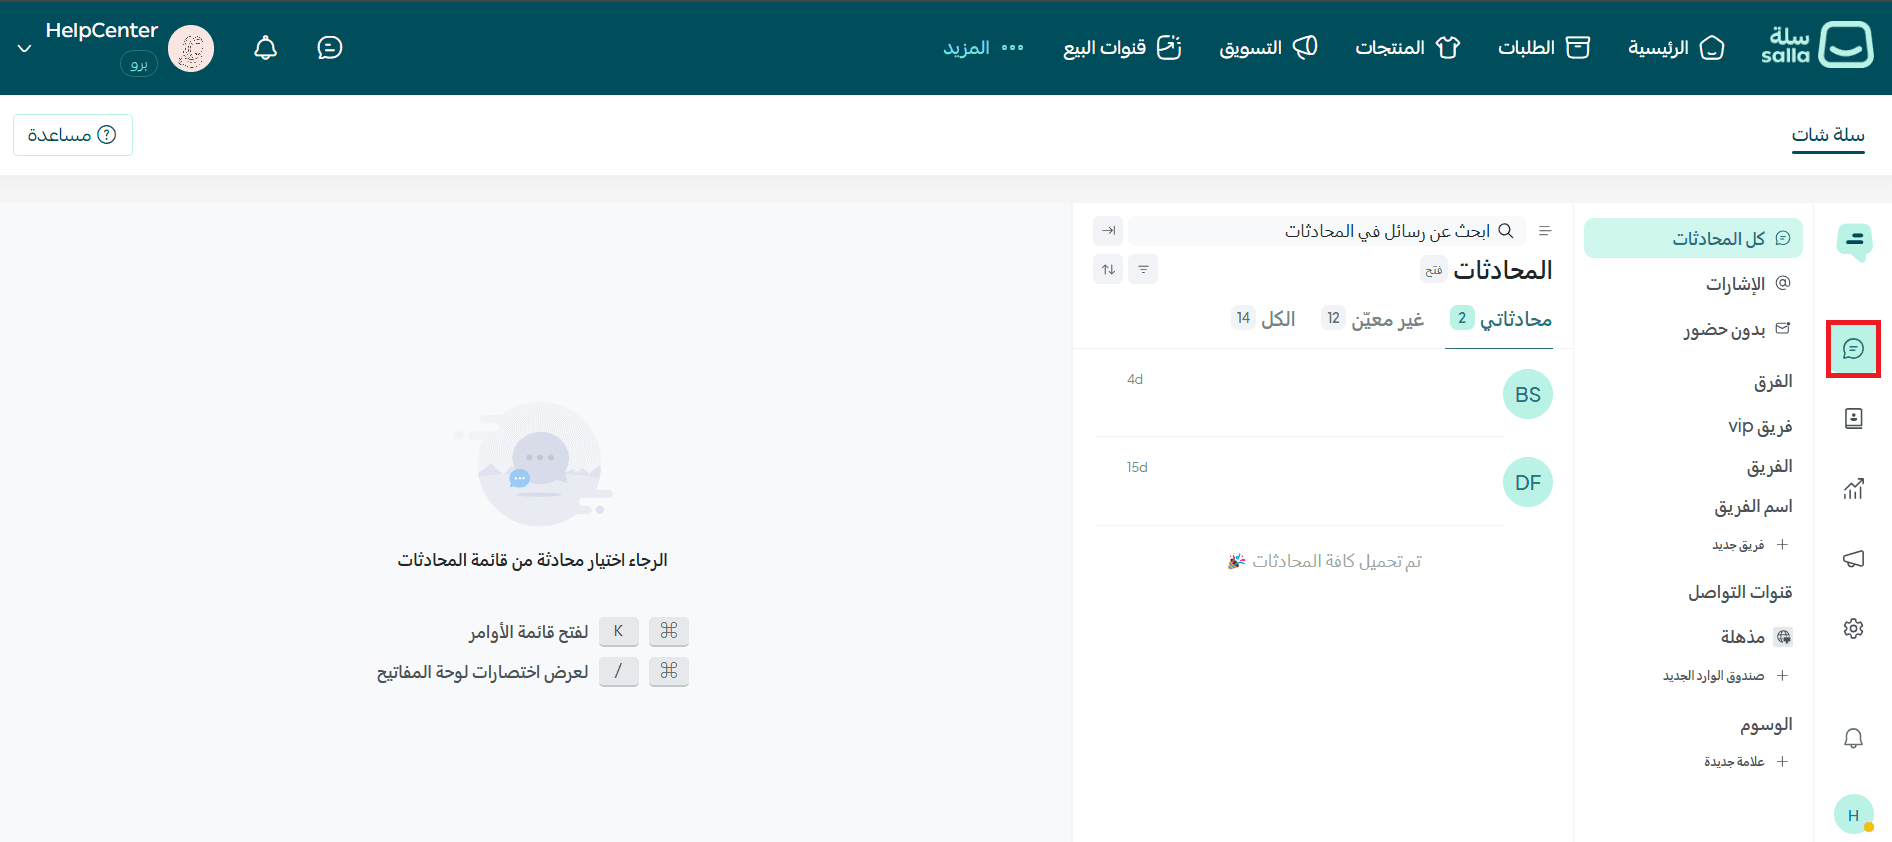Click the المحادثات conversations heading
The image size is (1892, 842).
click(x=1503, y=270)
